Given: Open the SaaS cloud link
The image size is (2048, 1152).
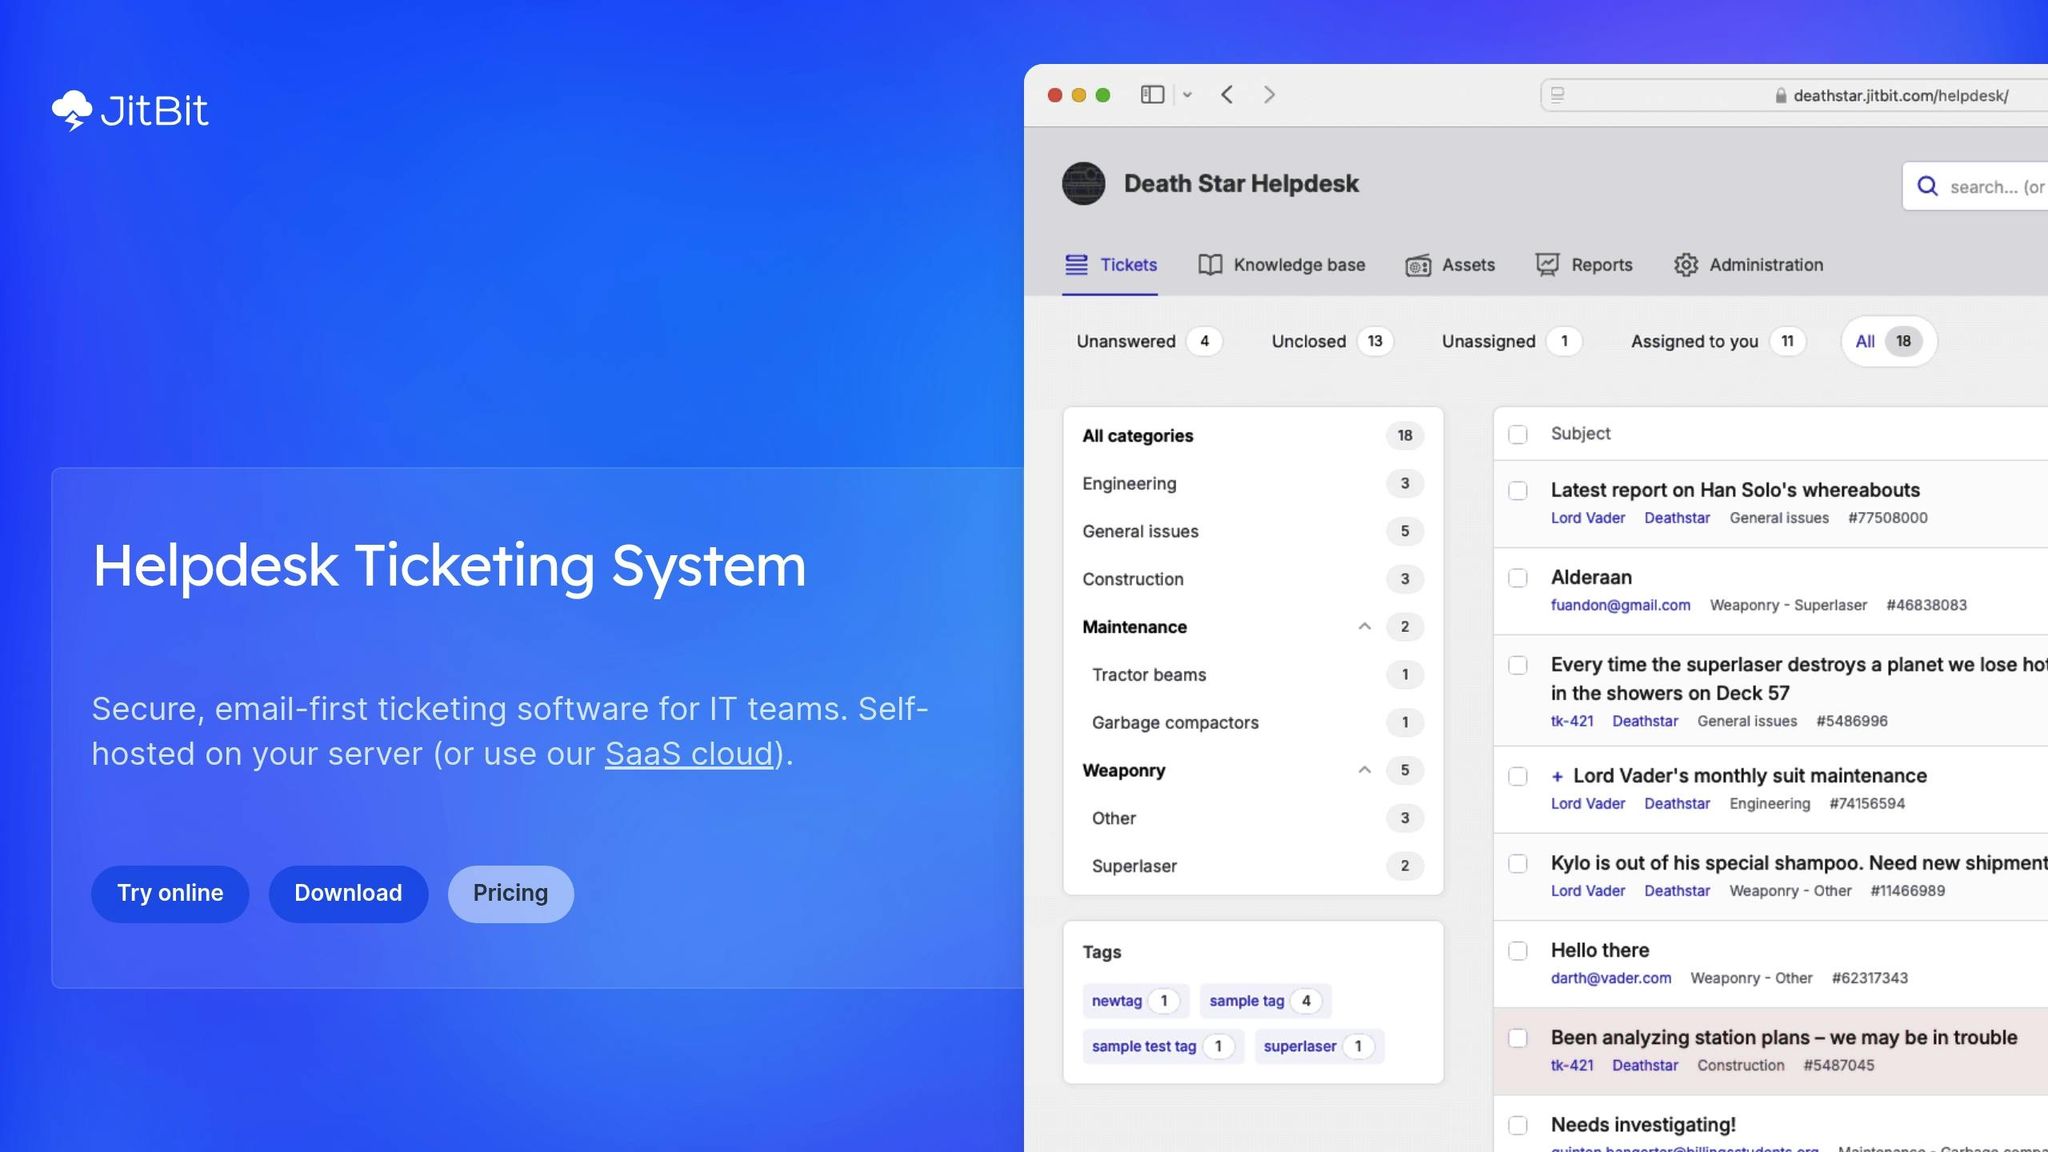Looking at the screenshot, I should 689,754.
